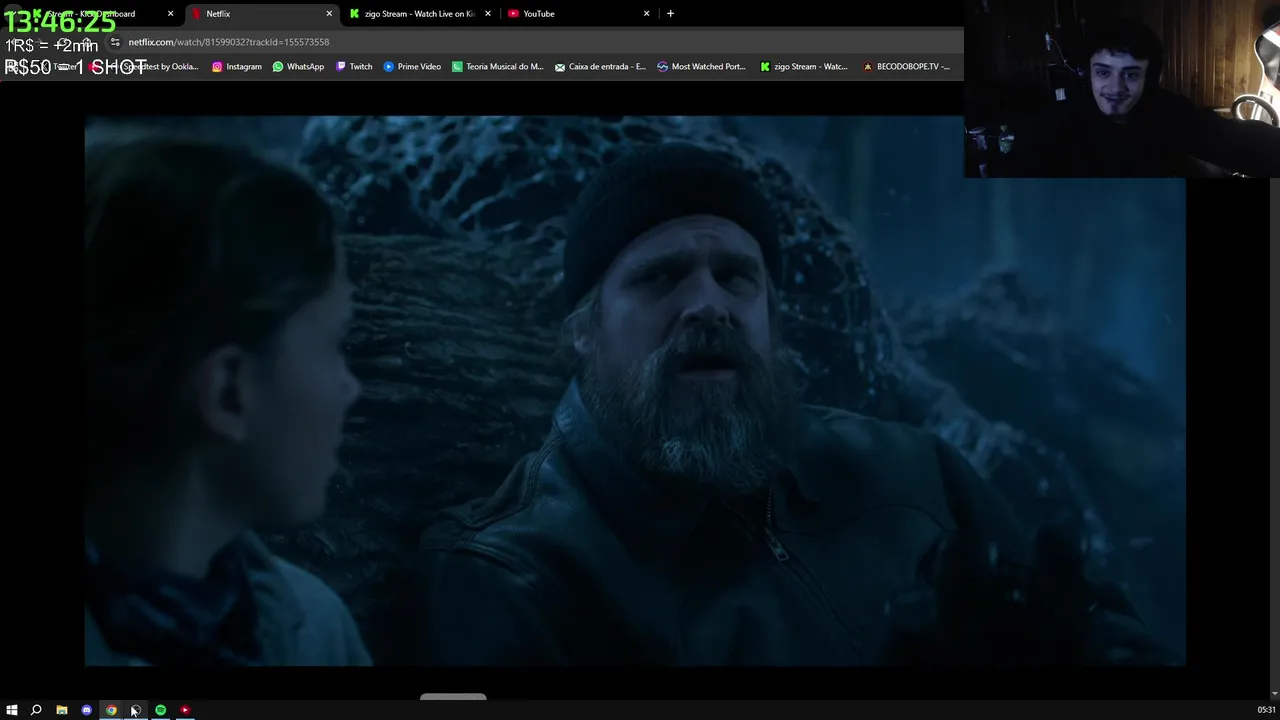The height and width of the screenshot is (720, 1280).
Task: Click the streamer webcam overlay
Action: tap(1122, 89)
